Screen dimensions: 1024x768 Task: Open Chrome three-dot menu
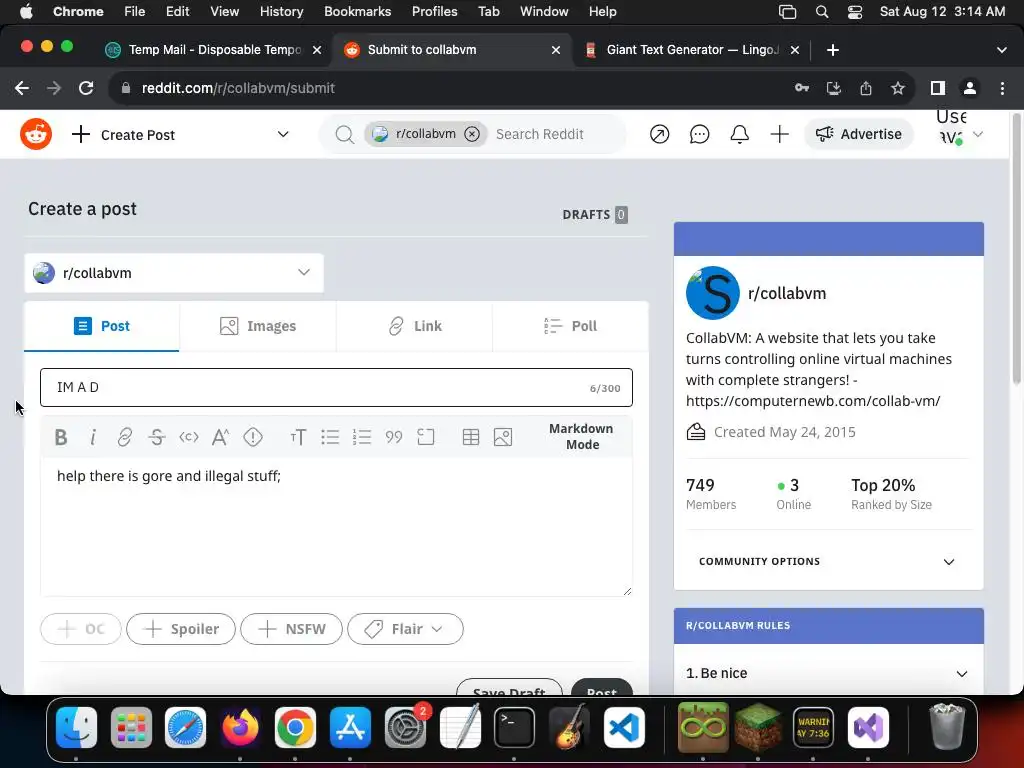tap(1002, 88)
